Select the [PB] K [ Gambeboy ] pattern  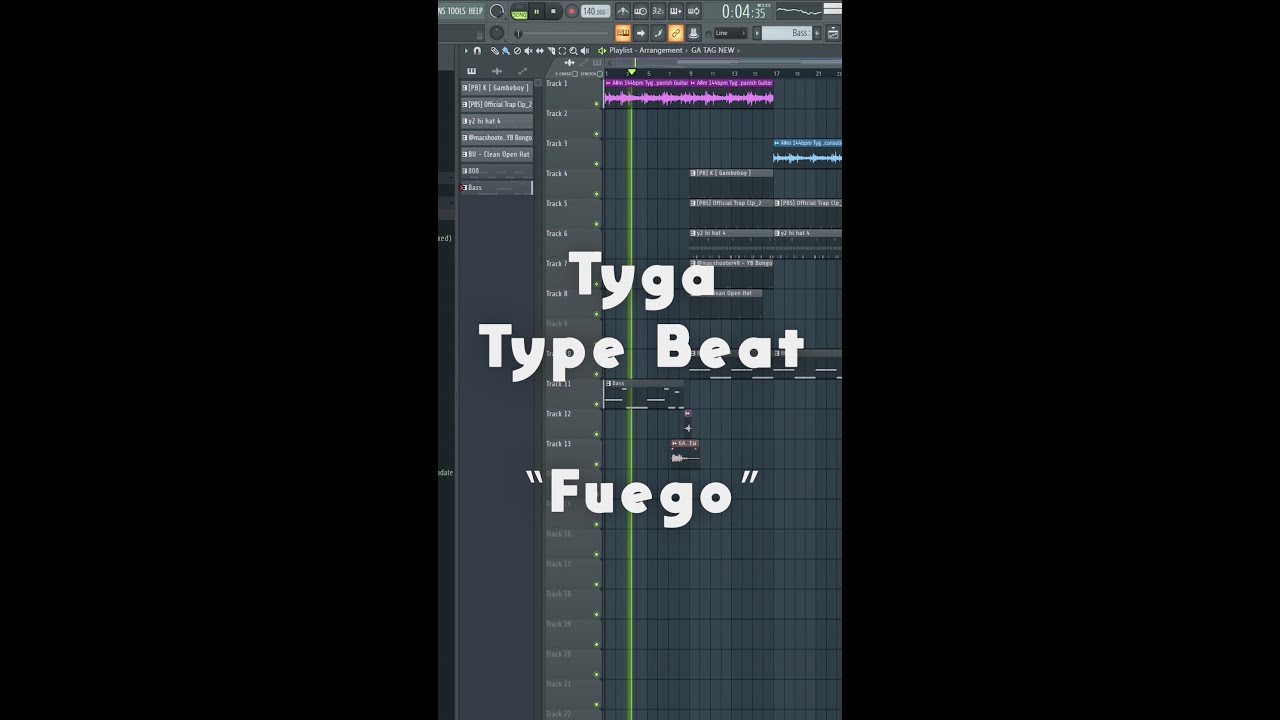click(496, 88)
